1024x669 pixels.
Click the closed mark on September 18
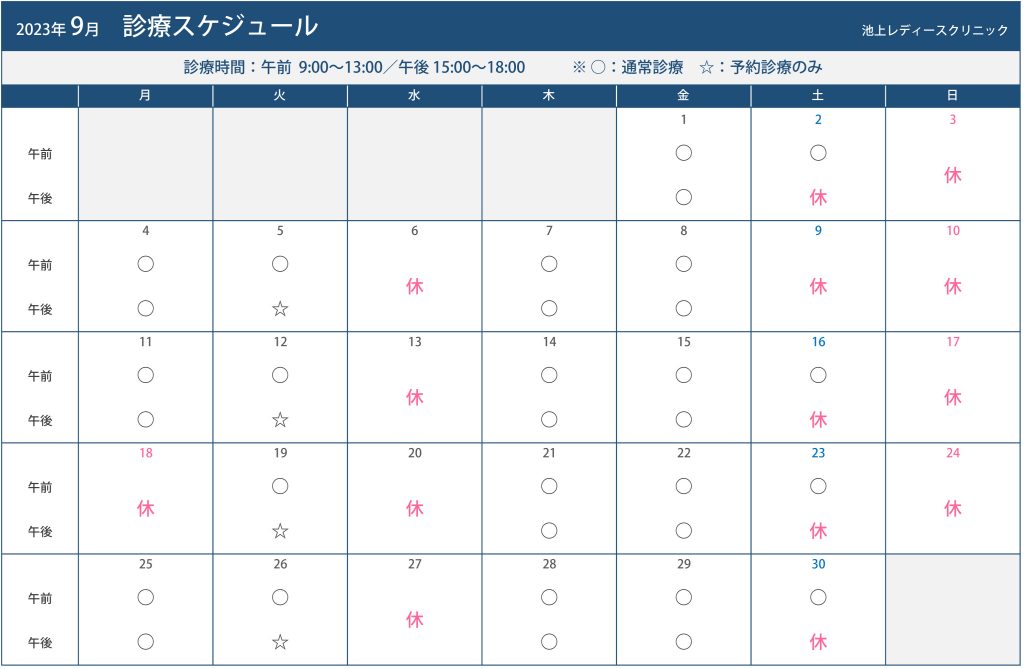click(146, 508)
